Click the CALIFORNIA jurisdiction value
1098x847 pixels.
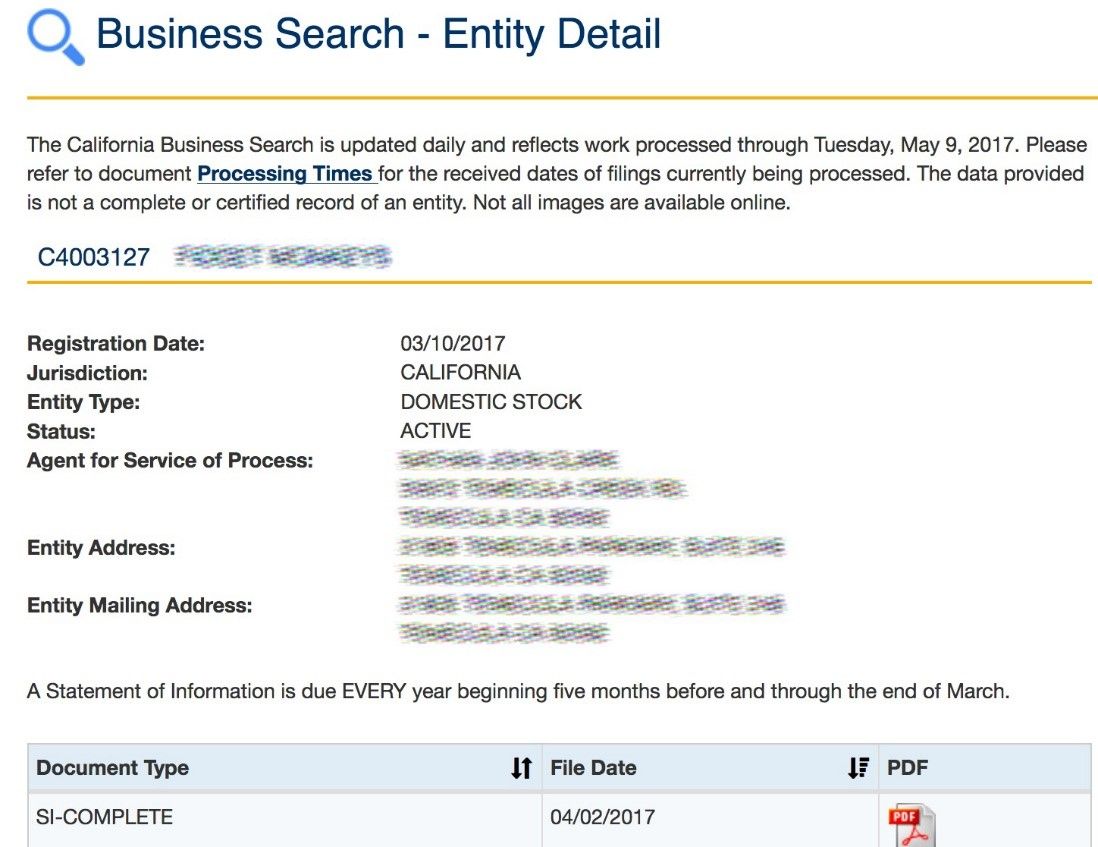click(460, 373)
